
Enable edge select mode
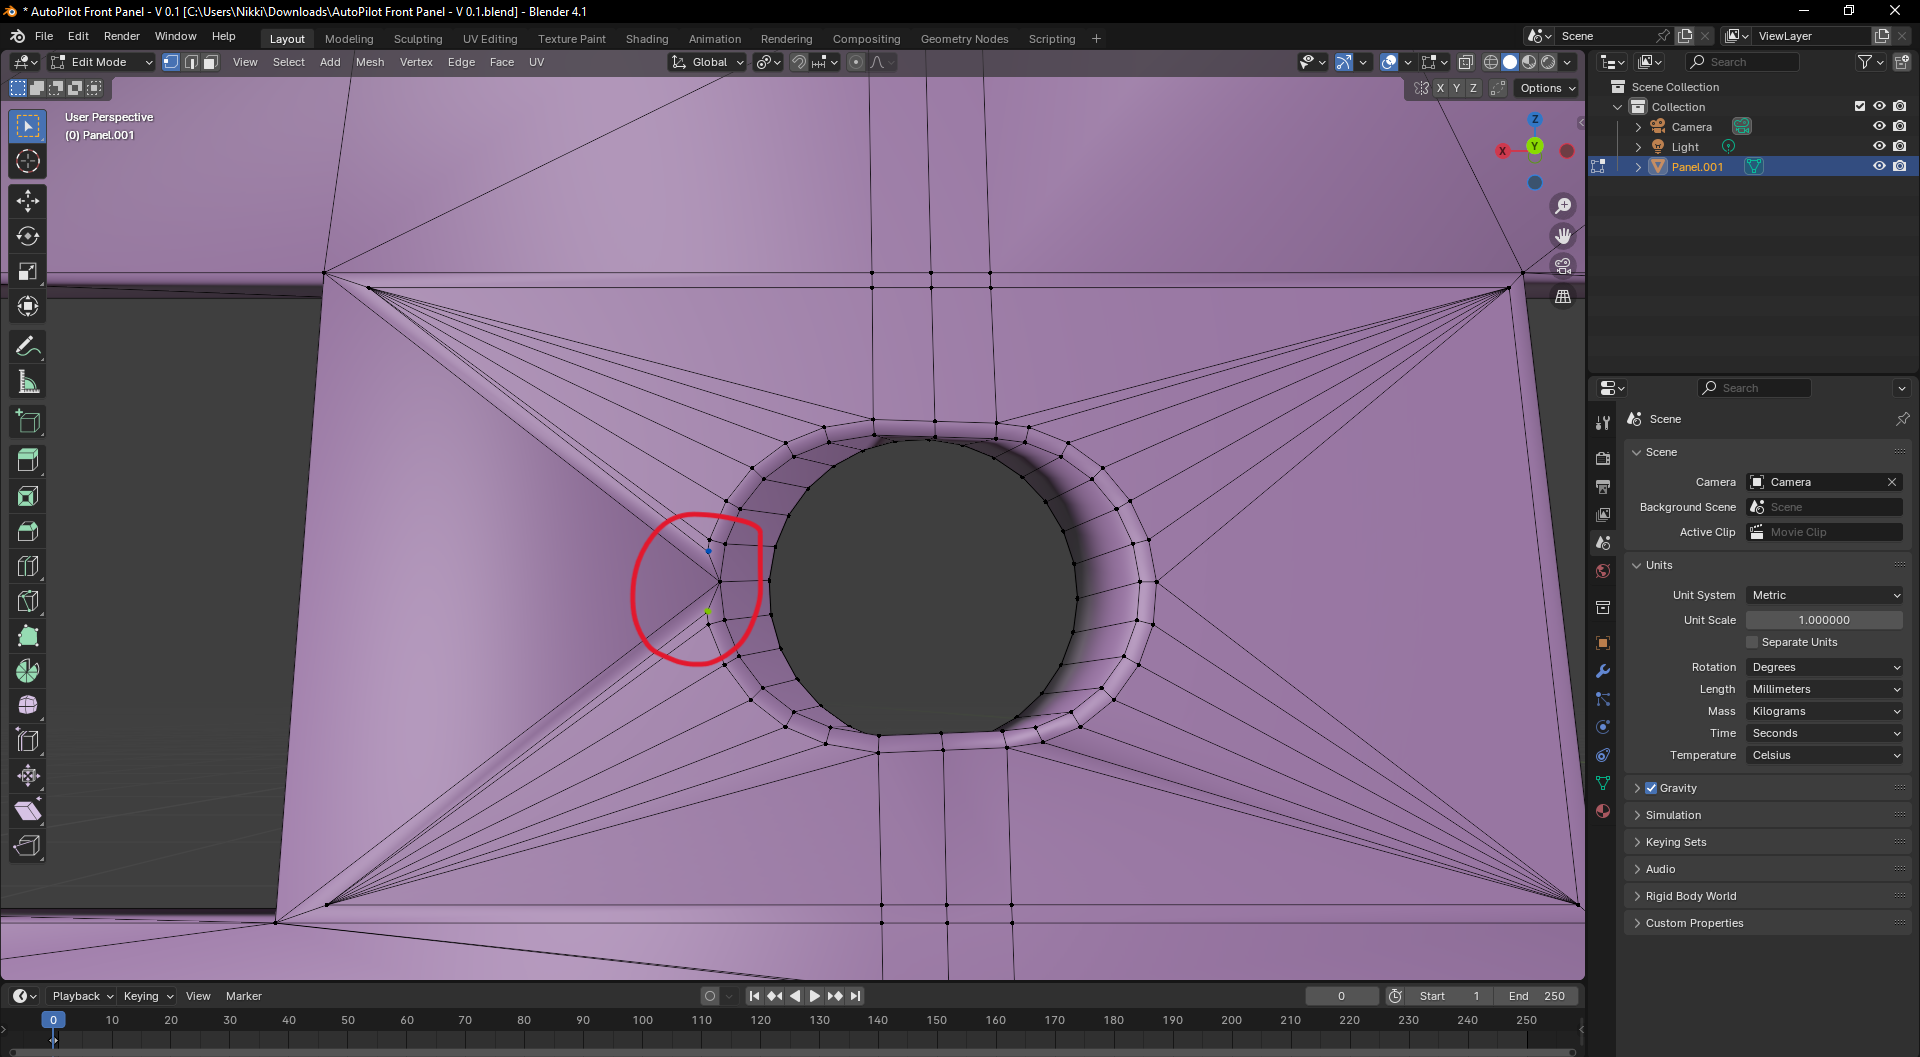[x=191, y=62]
